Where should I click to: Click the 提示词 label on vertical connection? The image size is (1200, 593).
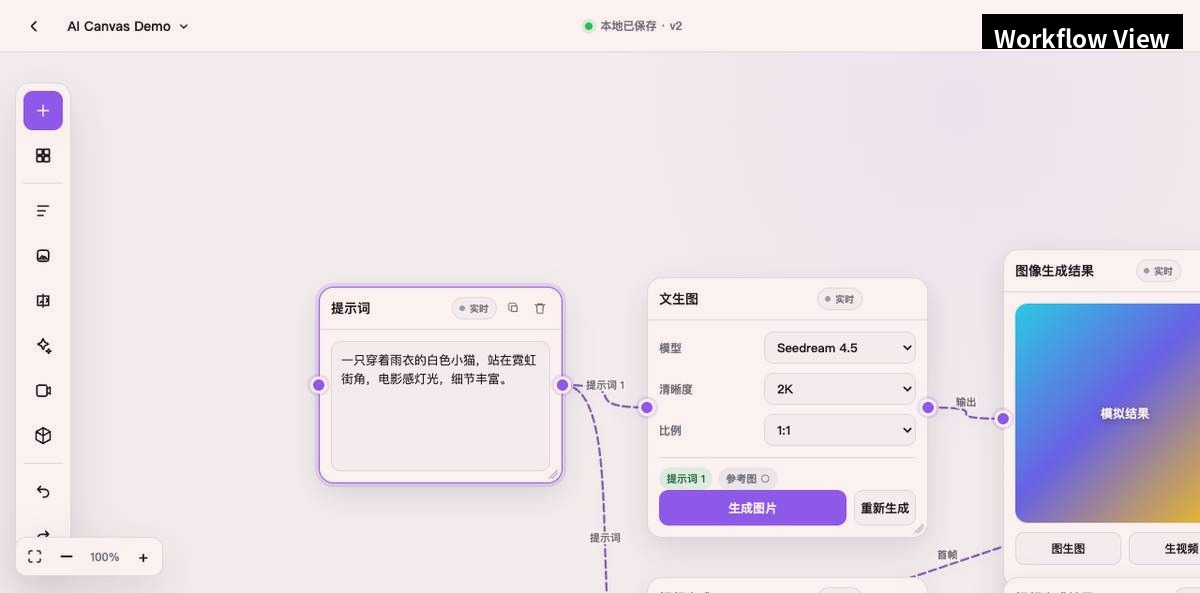pyautogui.click(x=605, y=537)
